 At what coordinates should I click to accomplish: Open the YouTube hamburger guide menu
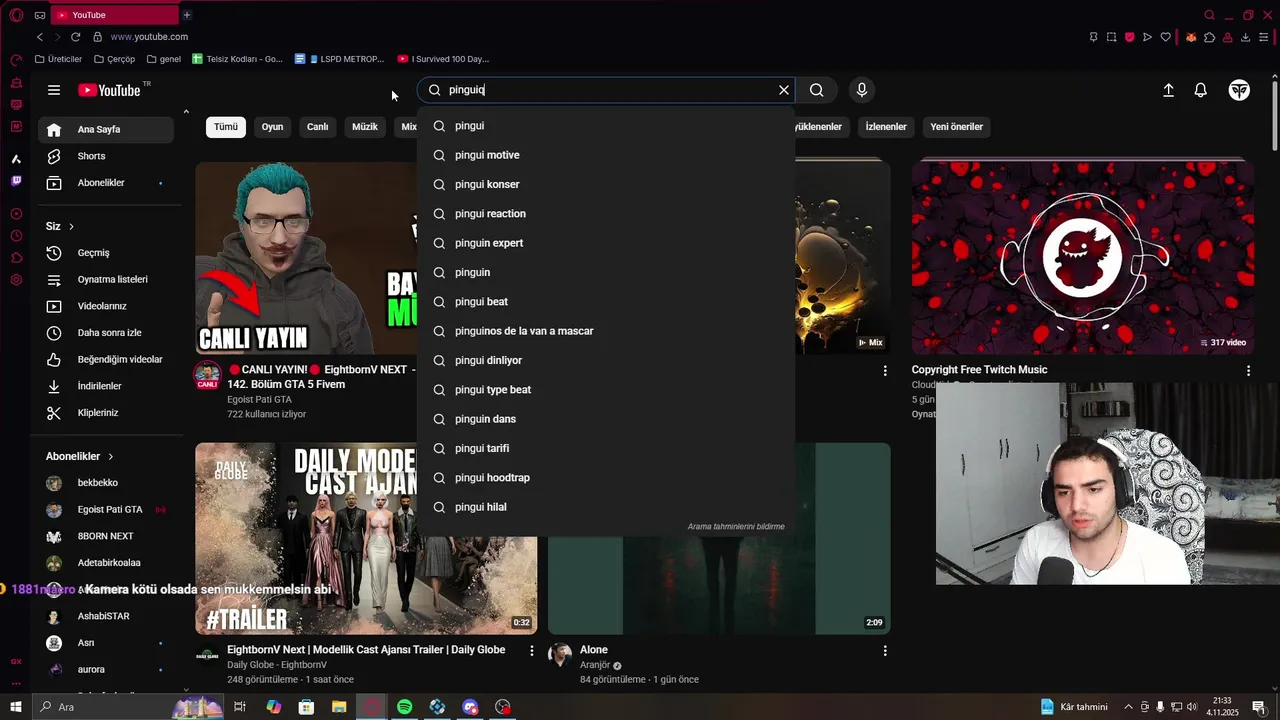click(54, 90)
